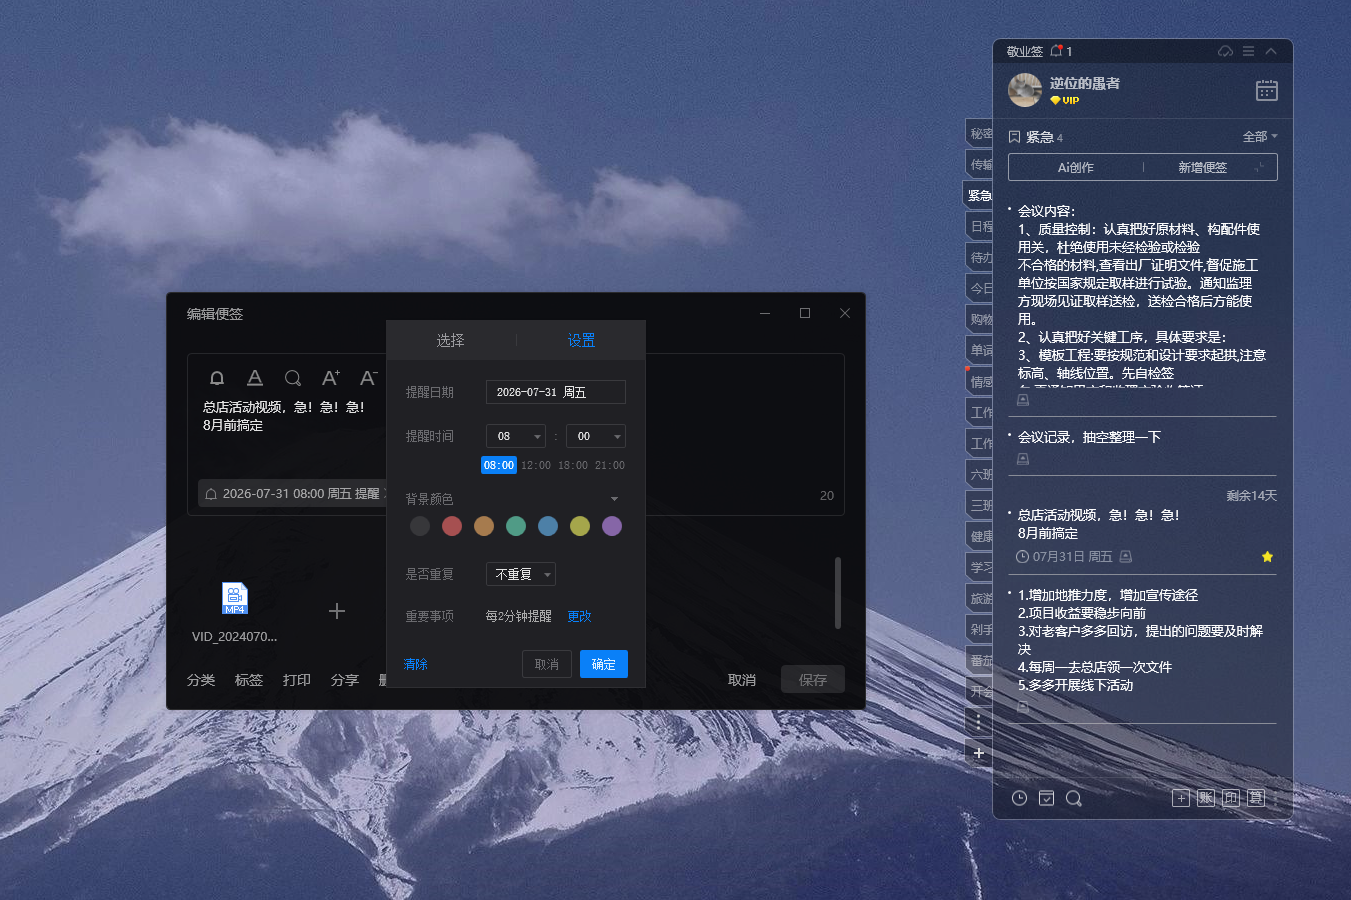Click the Ai创作 button

click(x=1076, y=167)
